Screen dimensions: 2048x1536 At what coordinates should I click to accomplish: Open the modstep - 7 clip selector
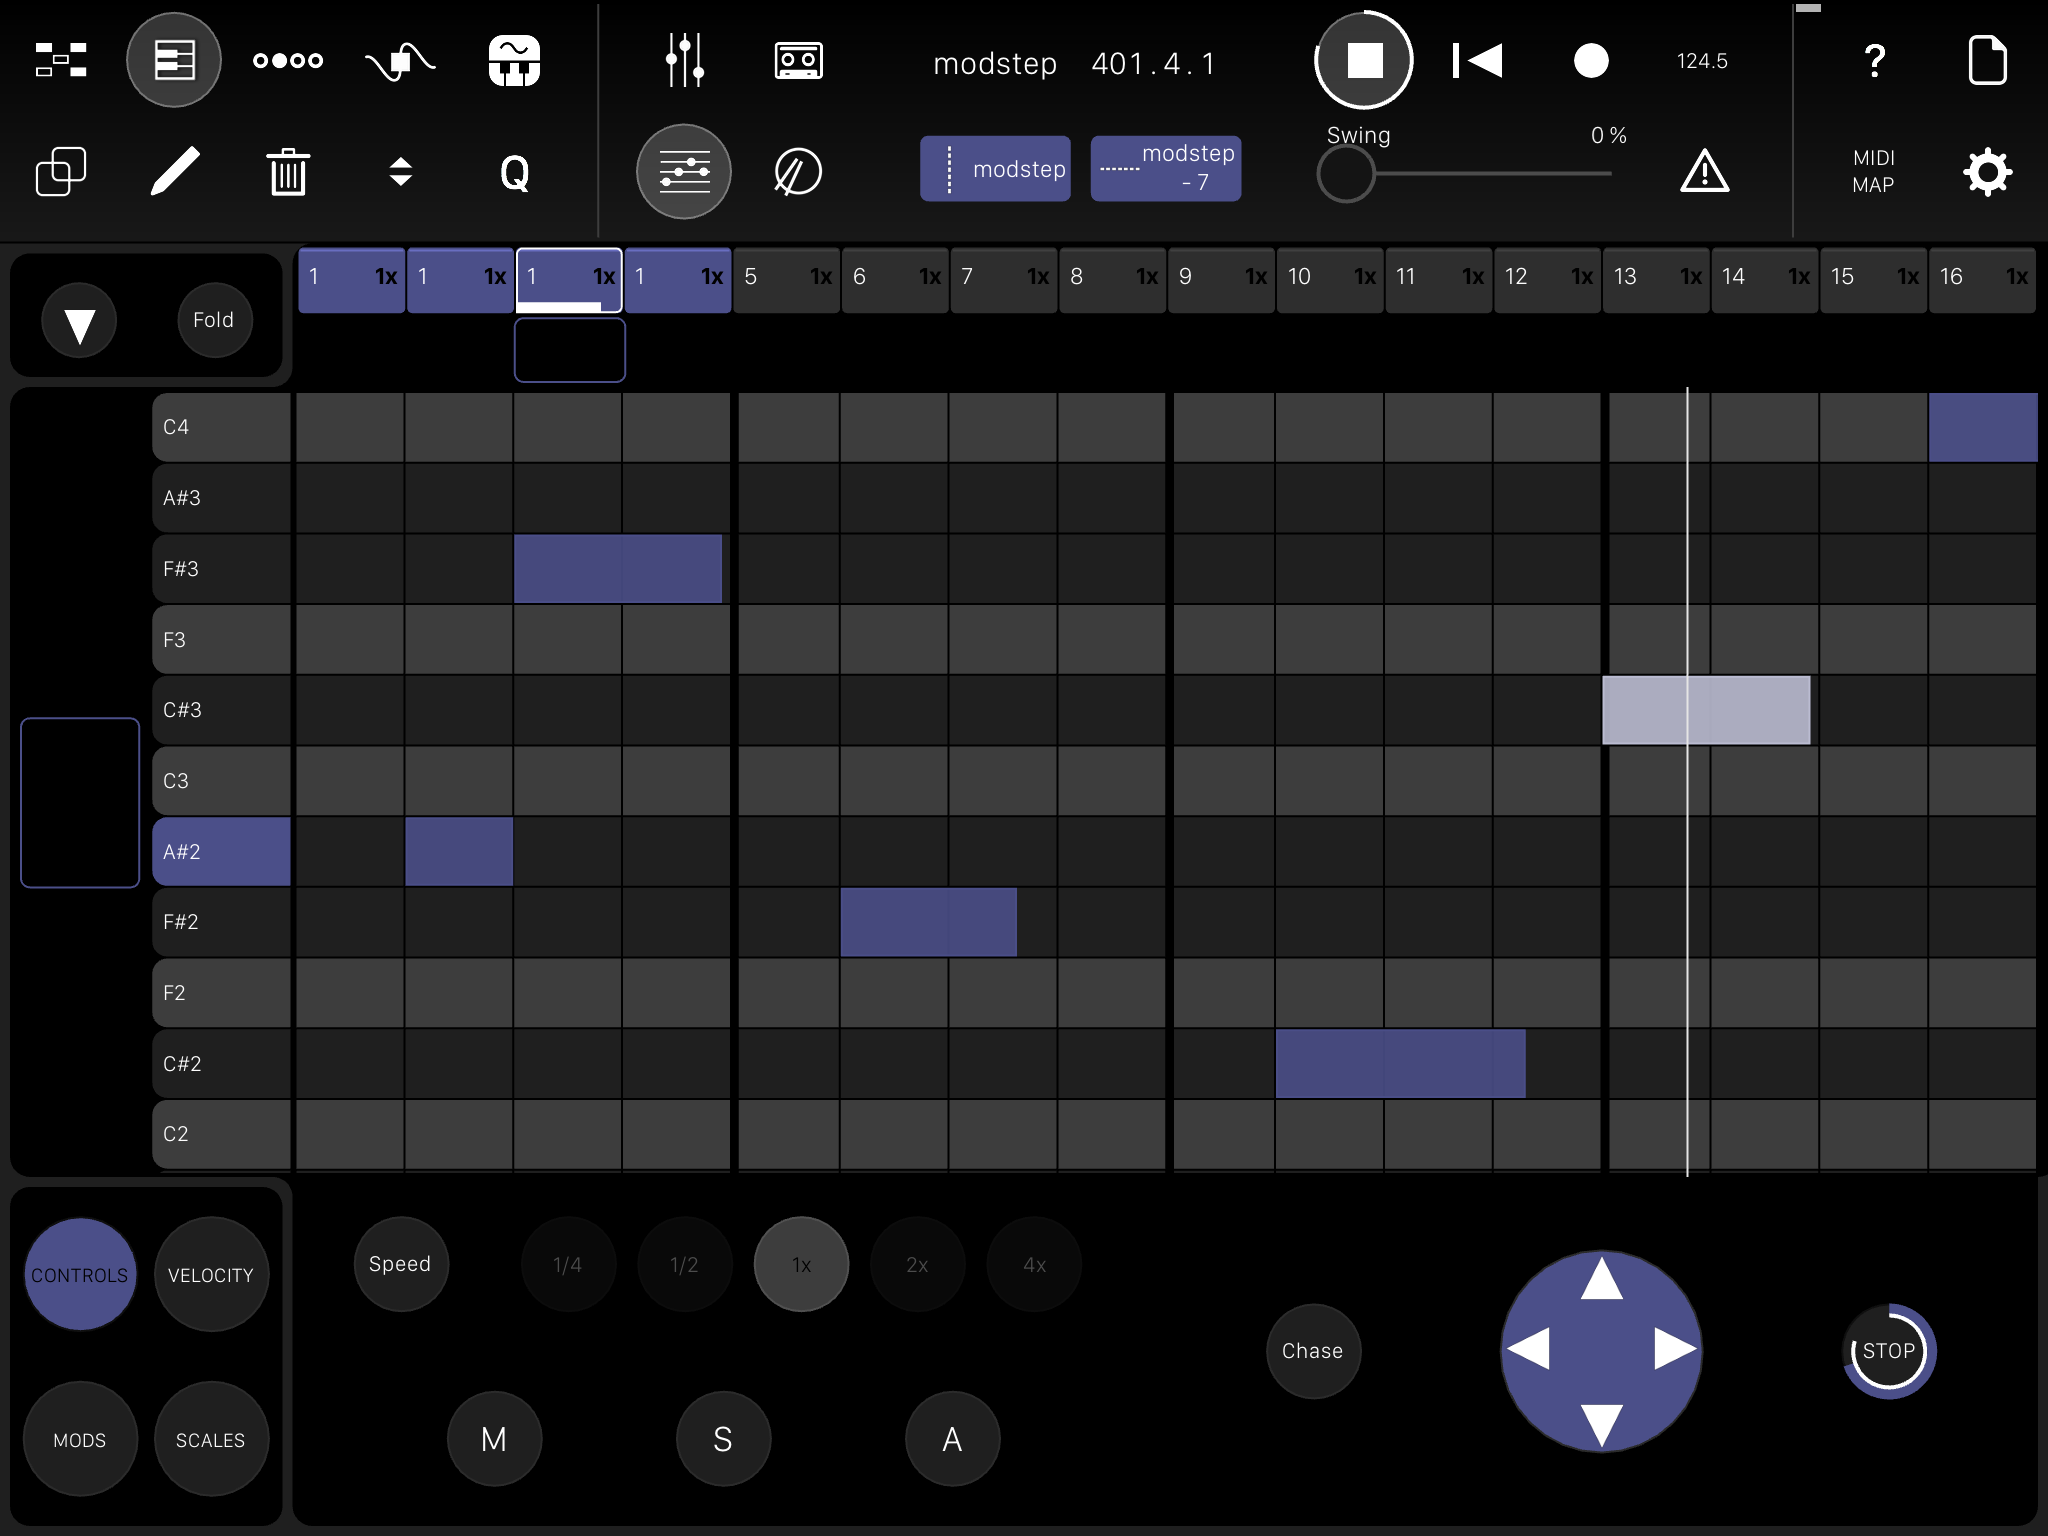(1165, 168)
